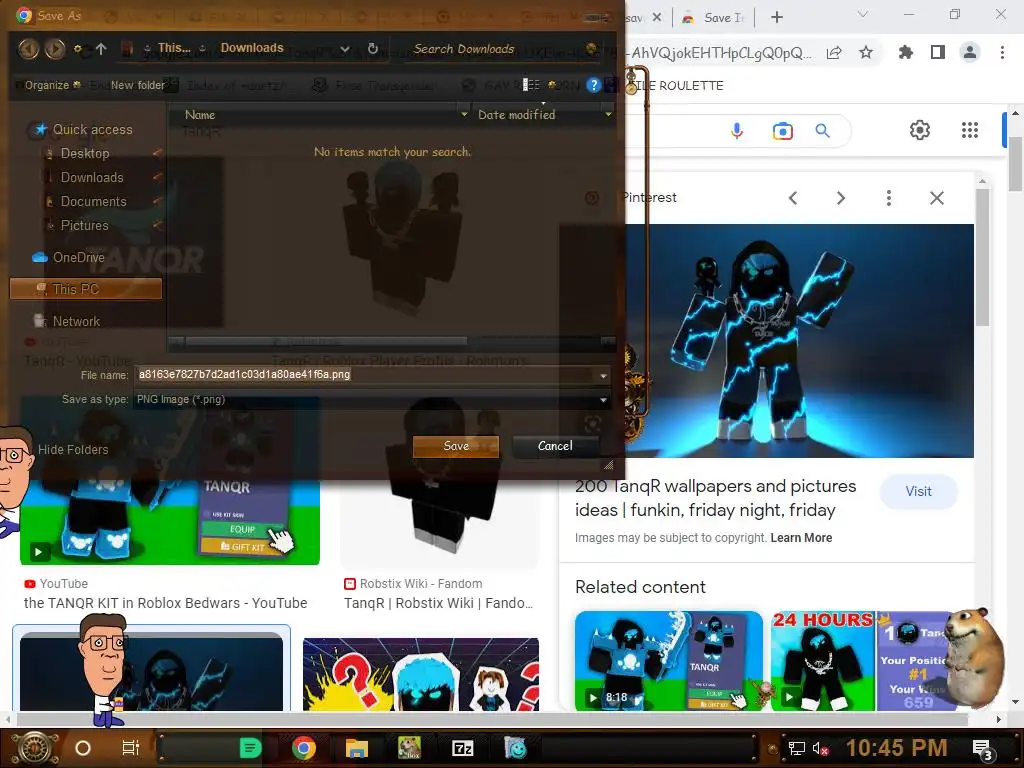Select Downloads in Quick access
Screen dimensions: 1024x768
coord(91,178)
